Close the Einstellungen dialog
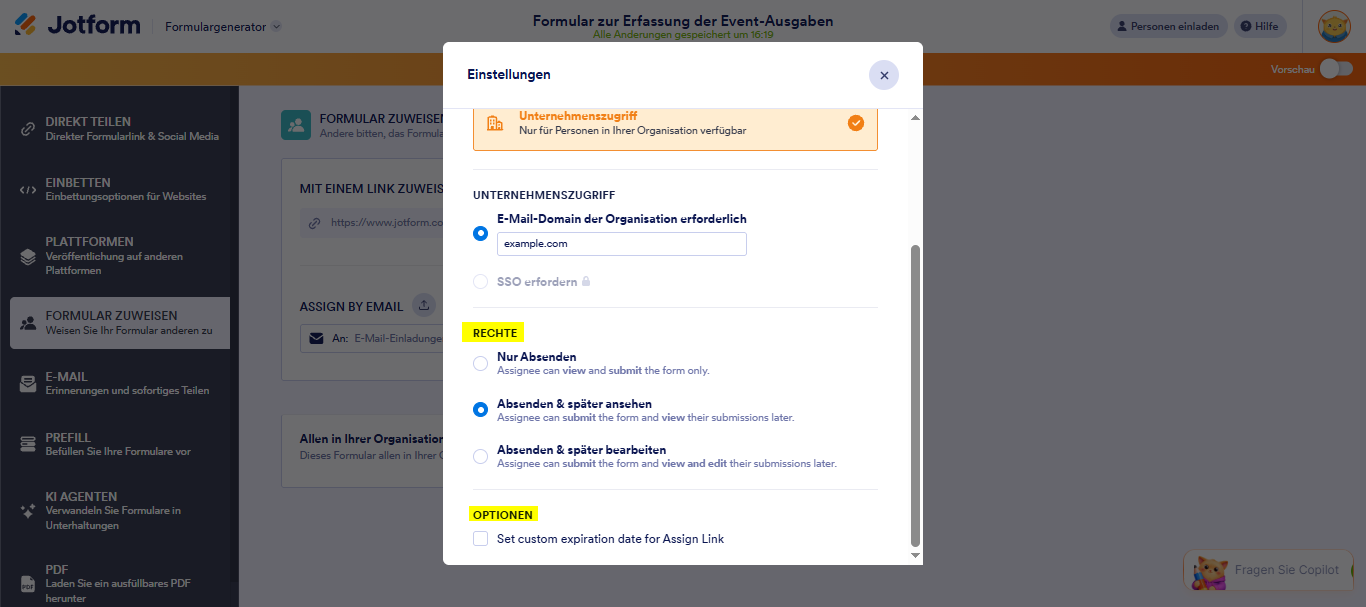 coord(884,75)
